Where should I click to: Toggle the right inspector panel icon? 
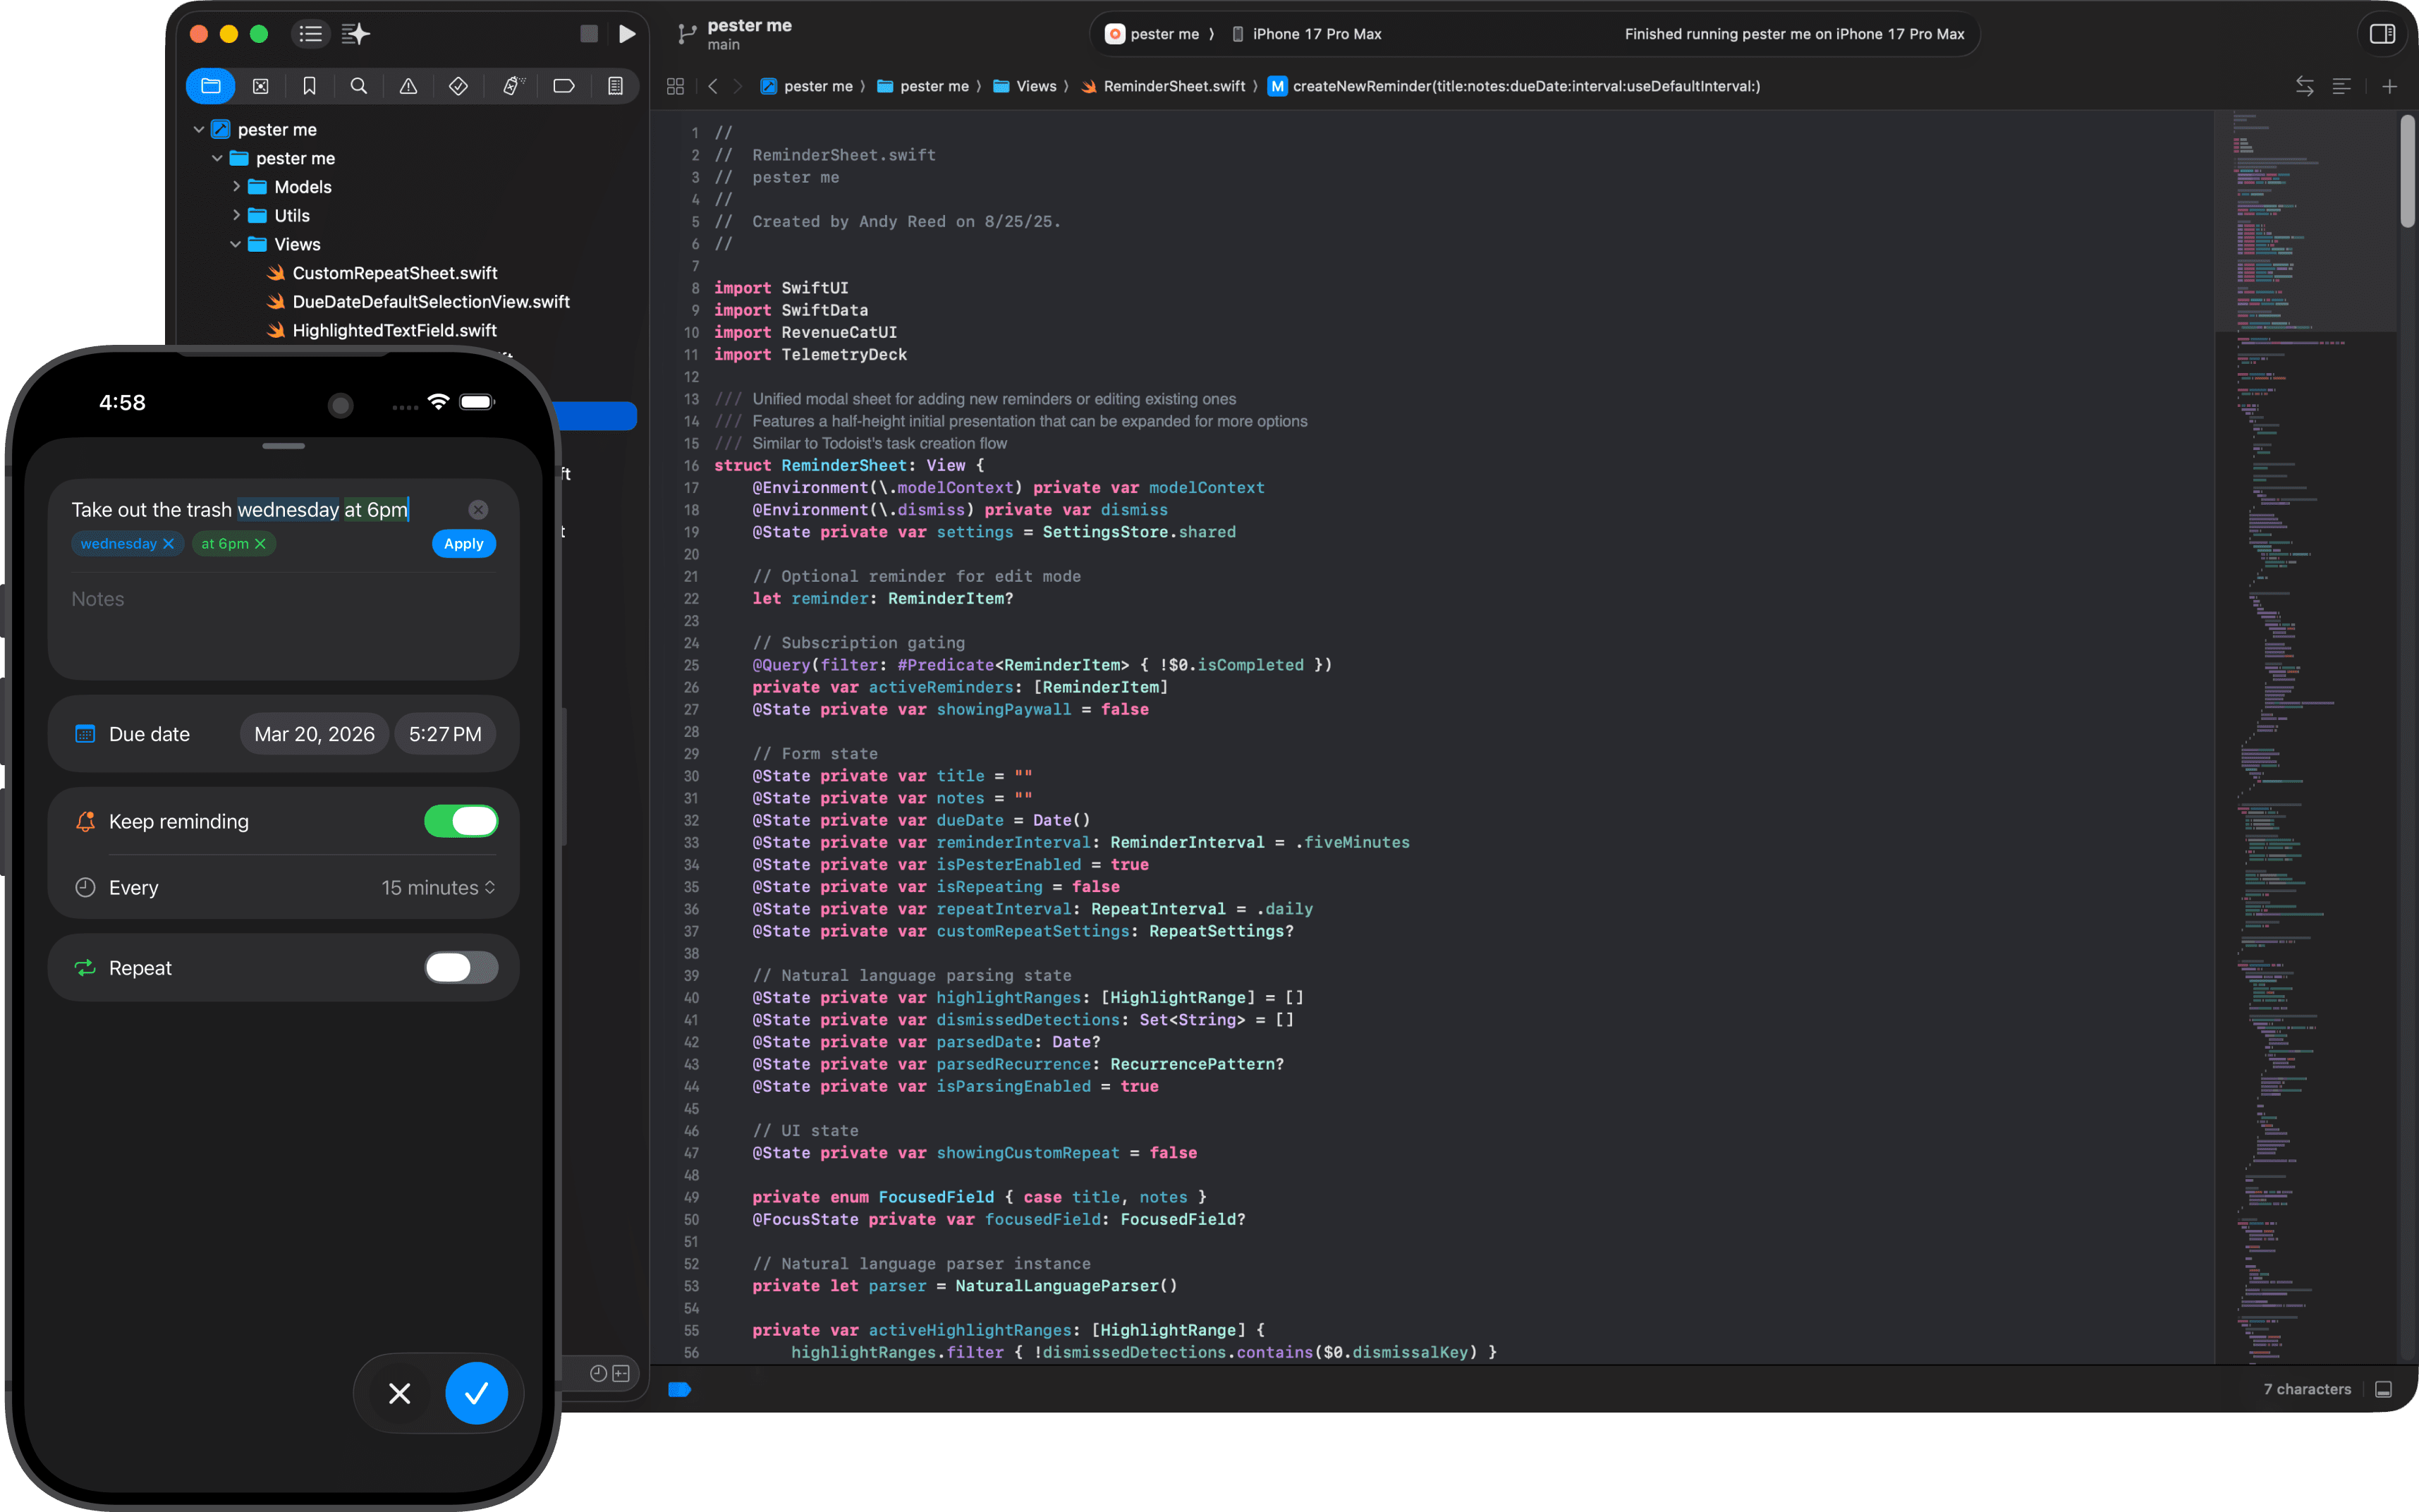click(2382, 34)
